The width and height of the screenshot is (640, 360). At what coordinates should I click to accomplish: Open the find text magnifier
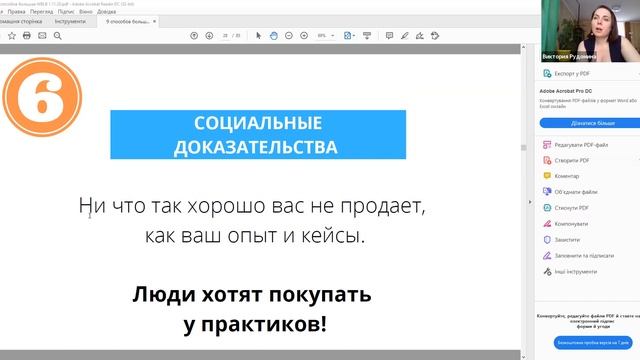point(58,36)
